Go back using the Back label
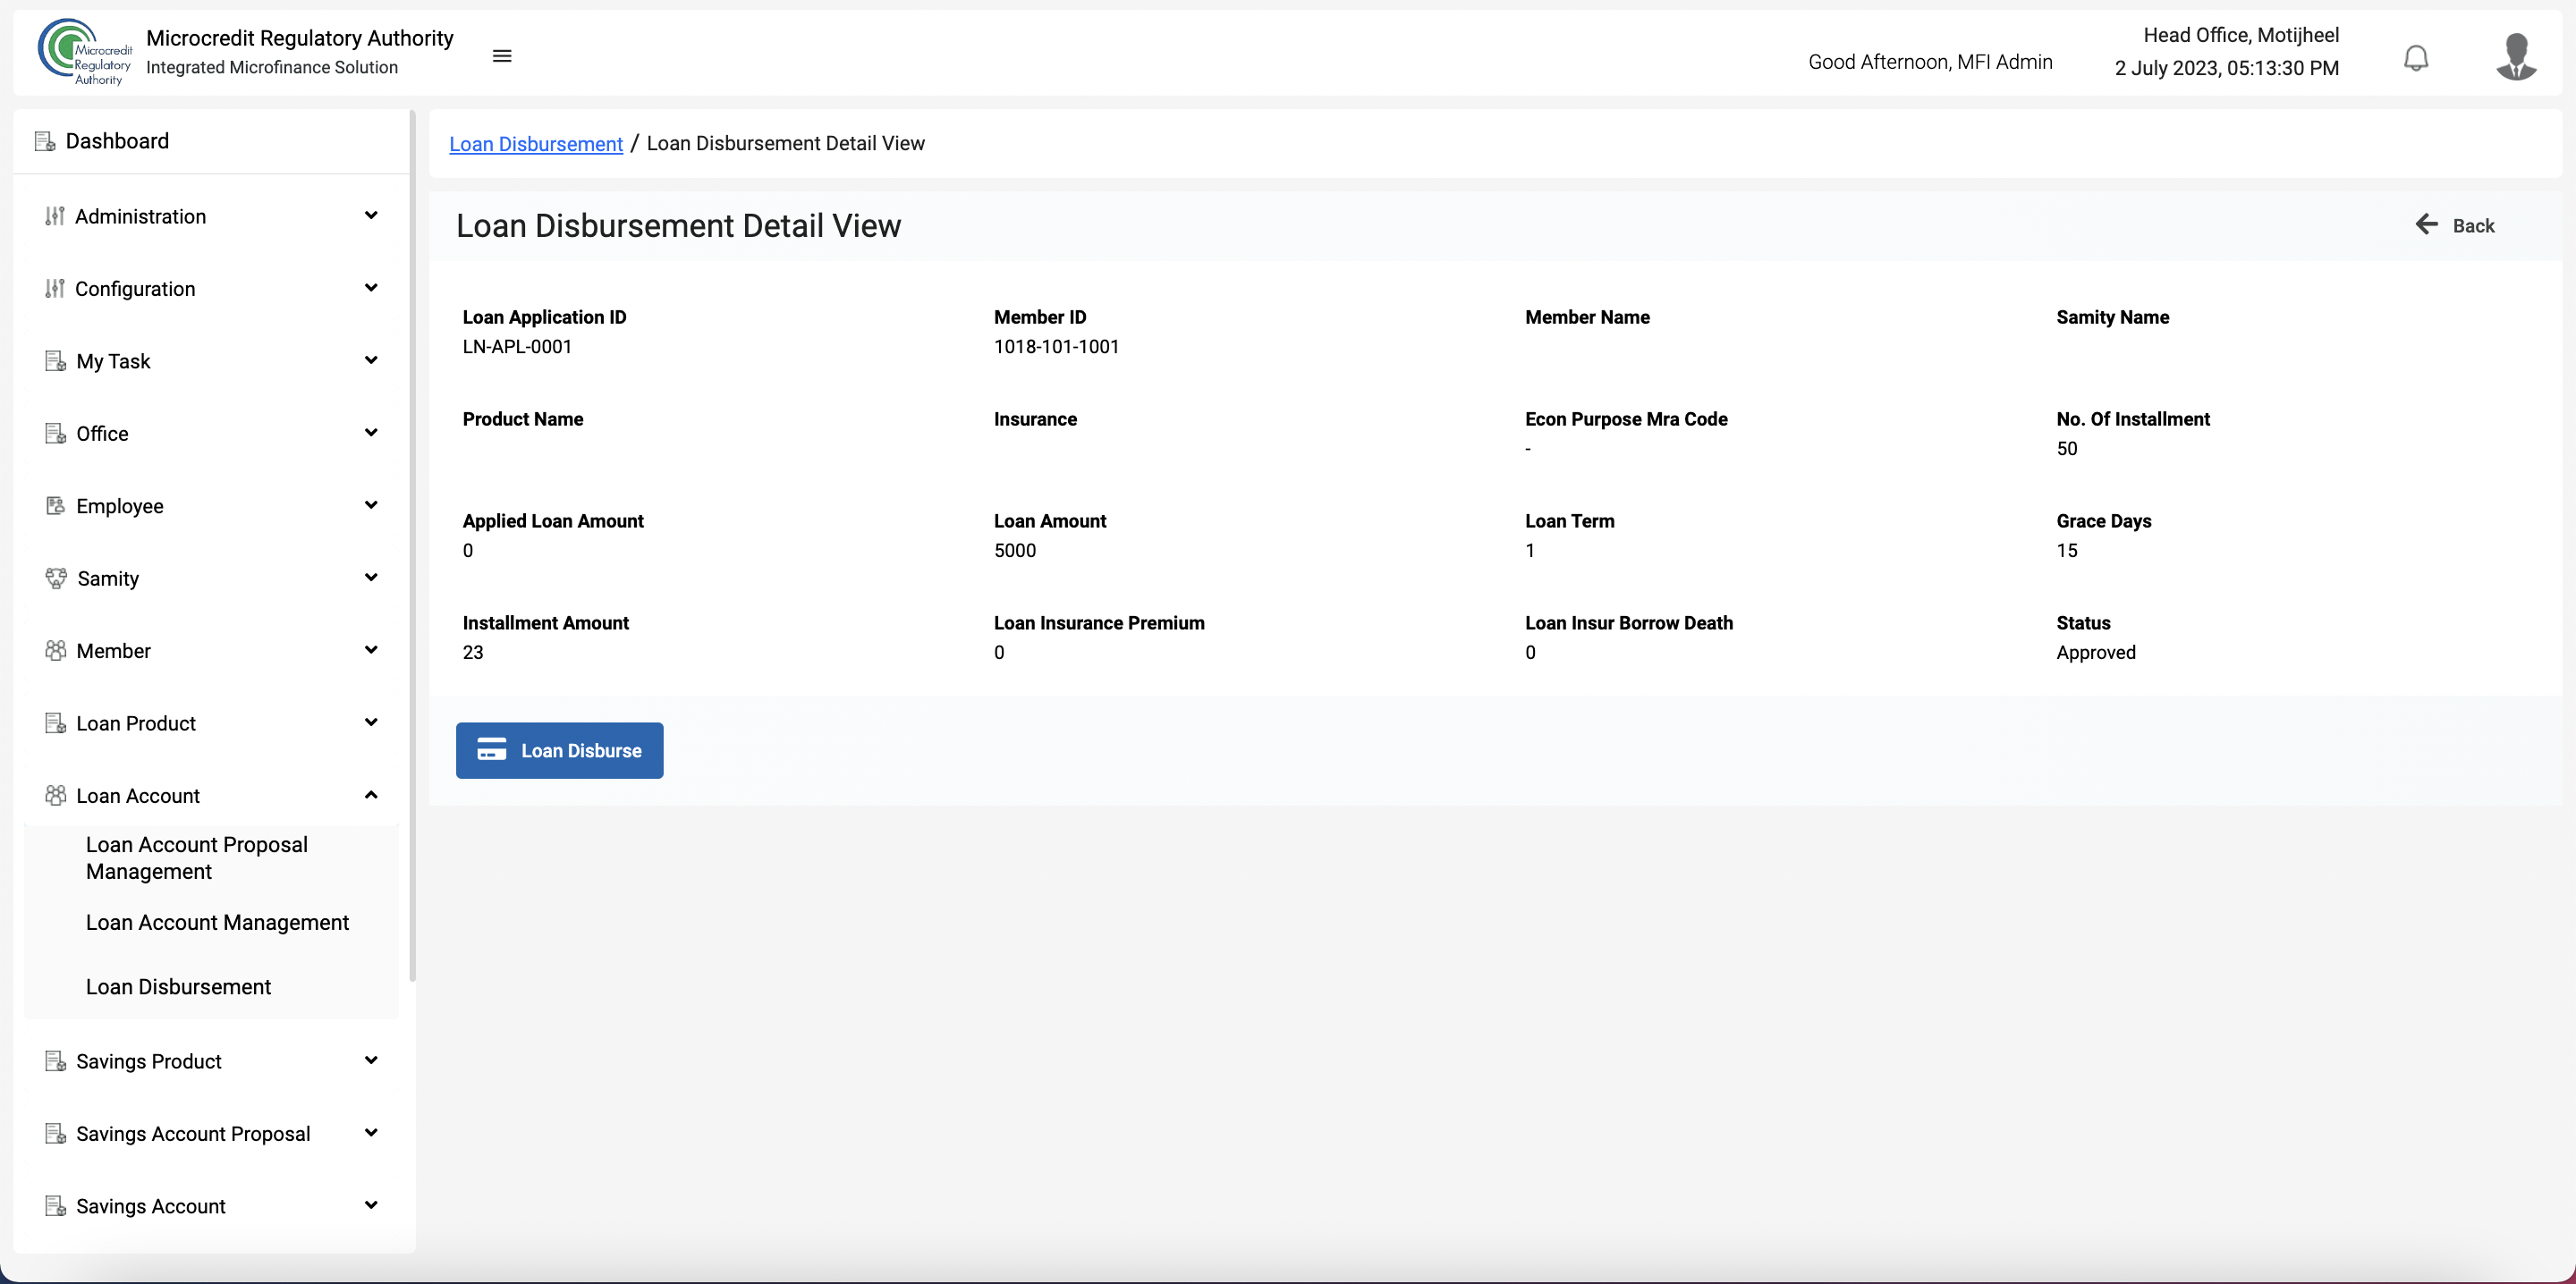 pyautogui.click(x=2473, y=226)
